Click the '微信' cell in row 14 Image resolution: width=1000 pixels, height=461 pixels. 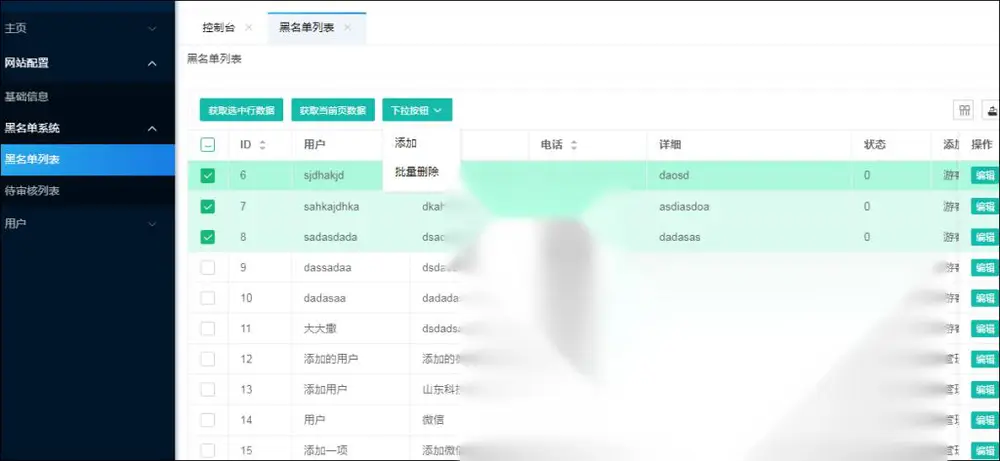[433, 420]
